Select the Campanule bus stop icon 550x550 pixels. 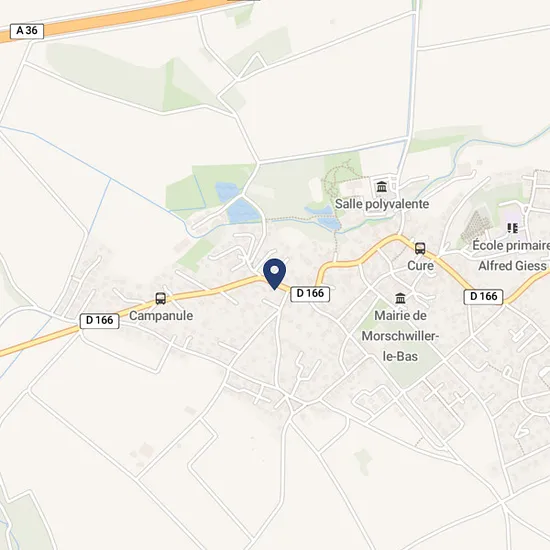tap(161, 299)
